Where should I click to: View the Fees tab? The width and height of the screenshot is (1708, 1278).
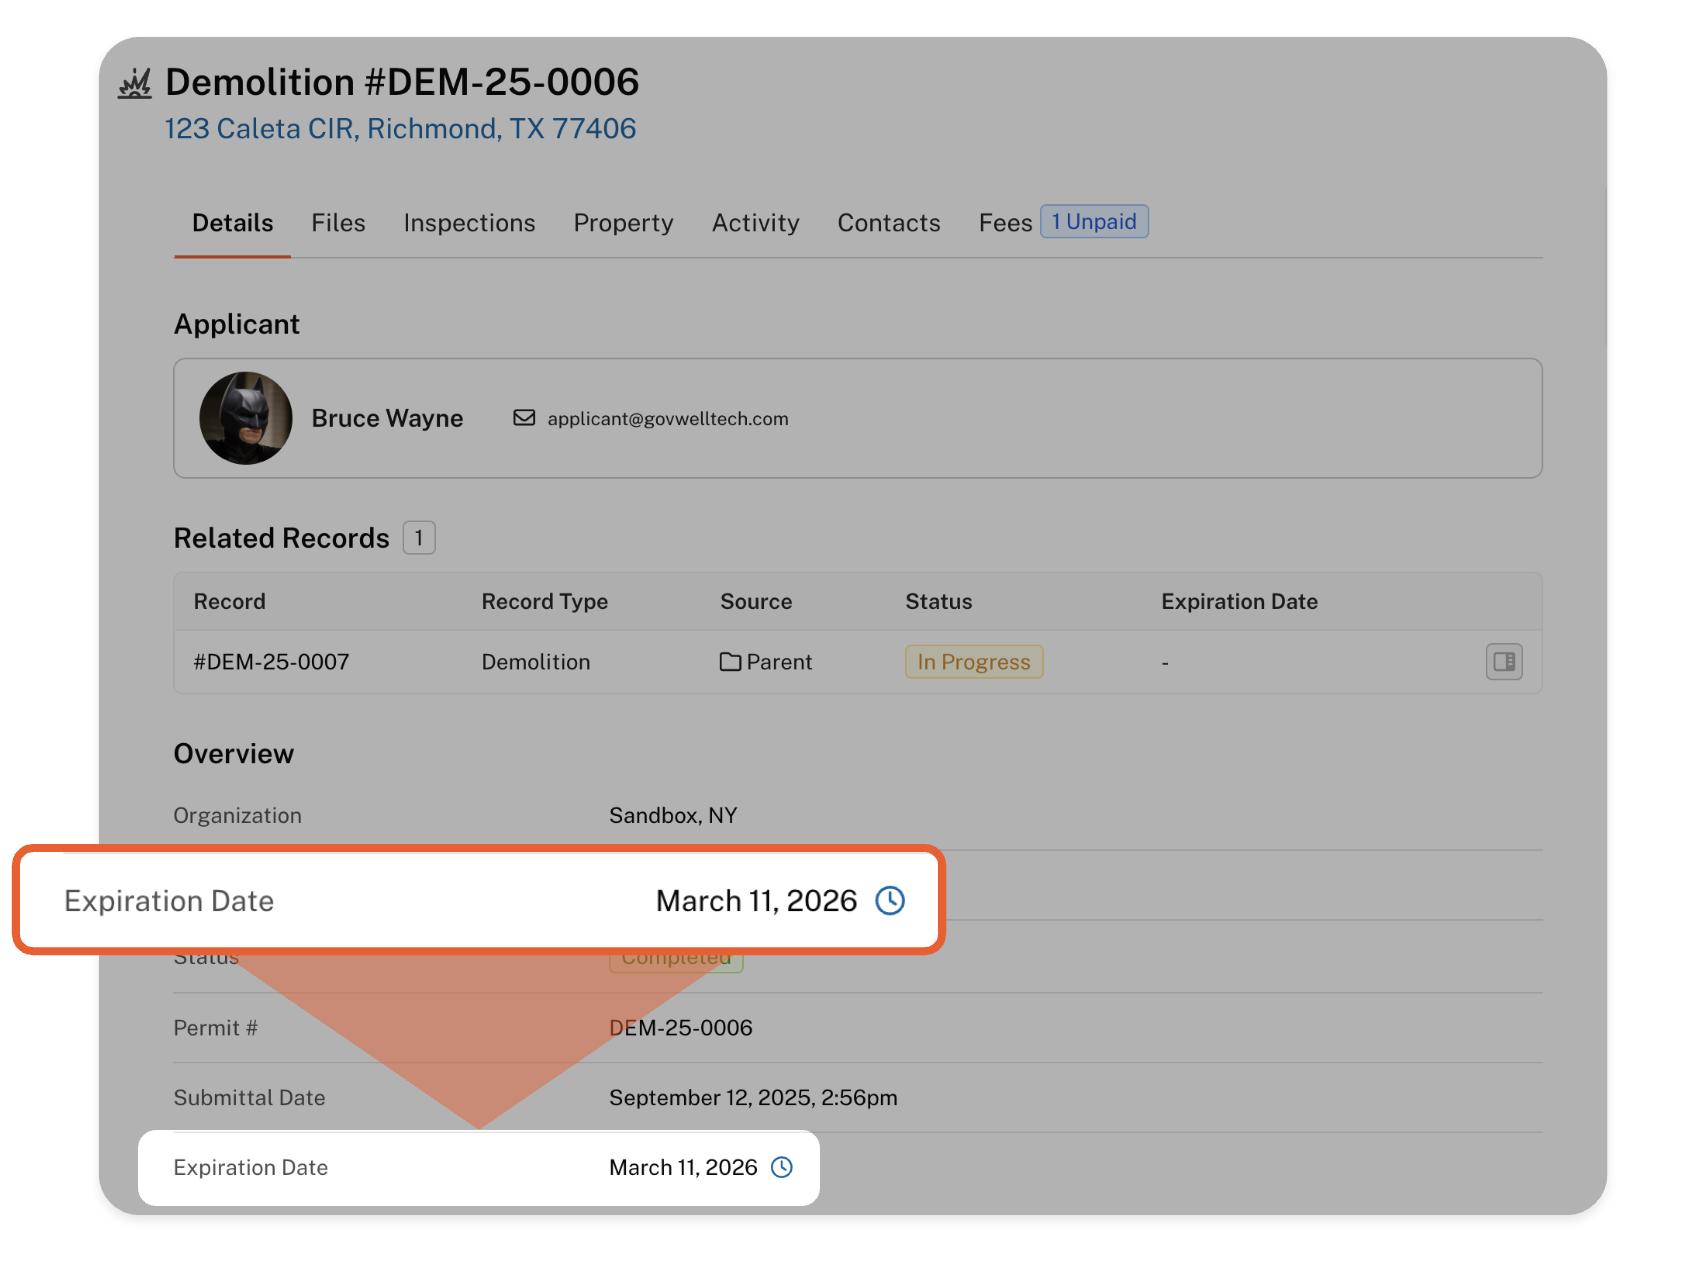pyautogui.click(x=1004, y=223)
